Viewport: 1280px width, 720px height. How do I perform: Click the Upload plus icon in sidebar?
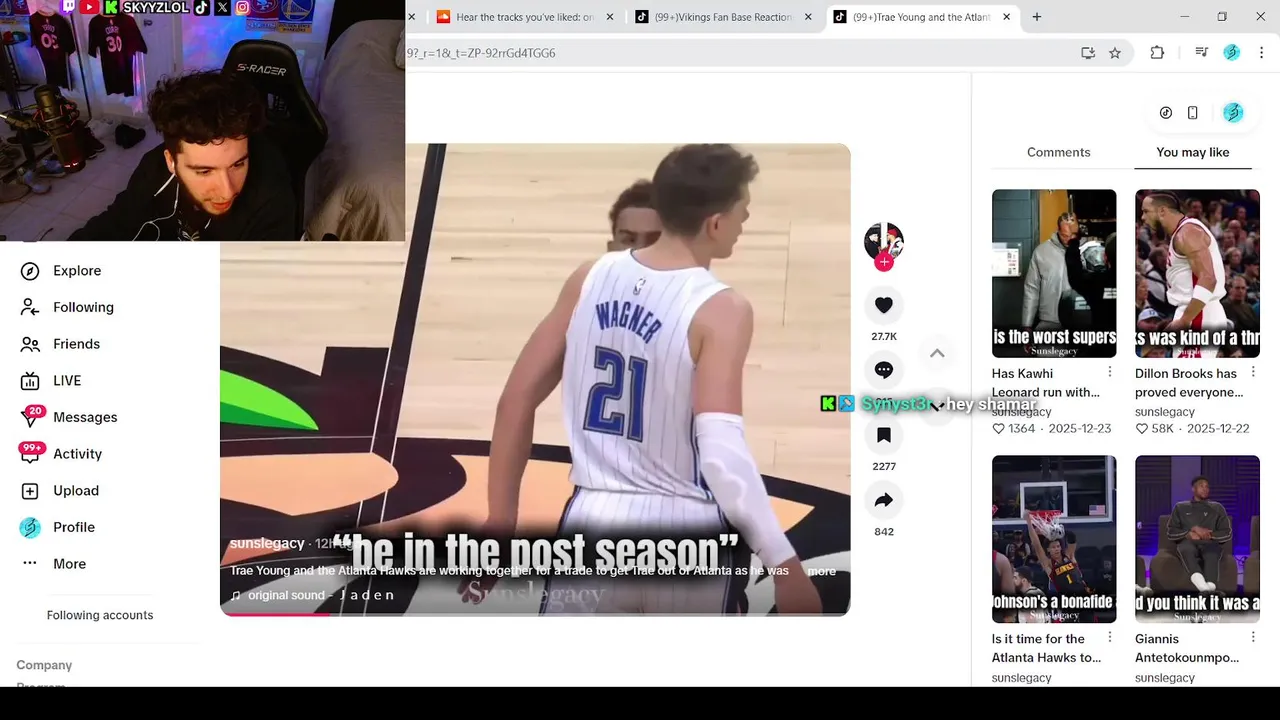pyautogui.click(x=30, y=491)
